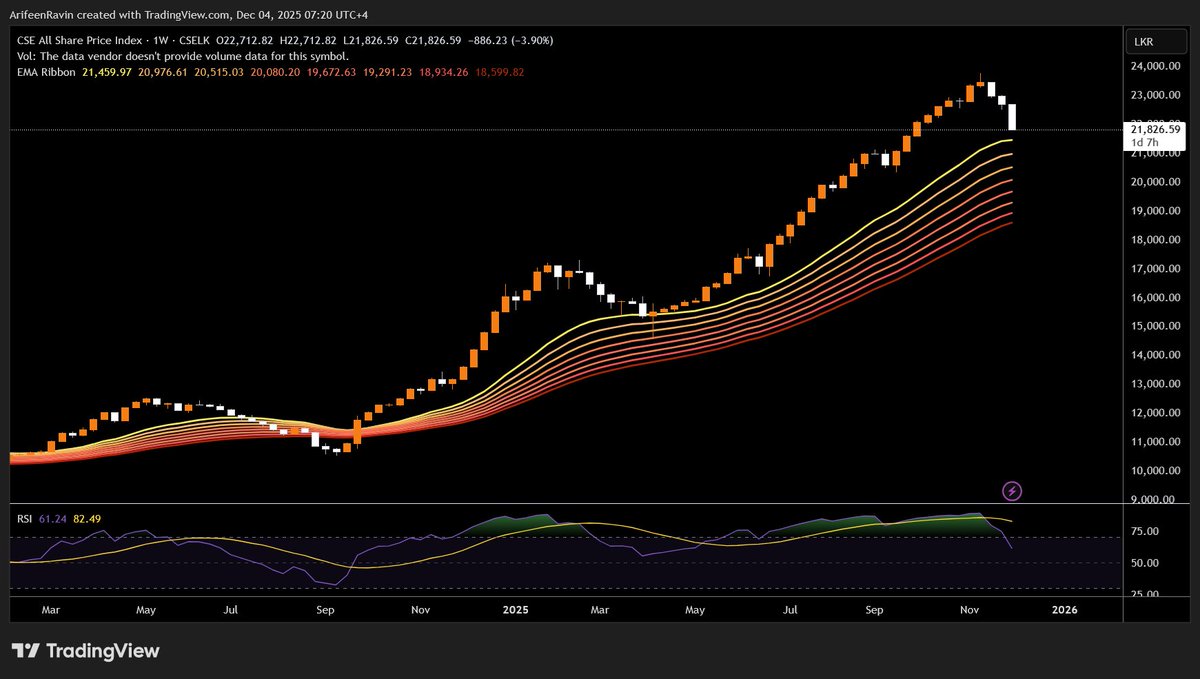
Task: Click the 15,000.00 price axis label
Action: click(x=1156, y=326)
